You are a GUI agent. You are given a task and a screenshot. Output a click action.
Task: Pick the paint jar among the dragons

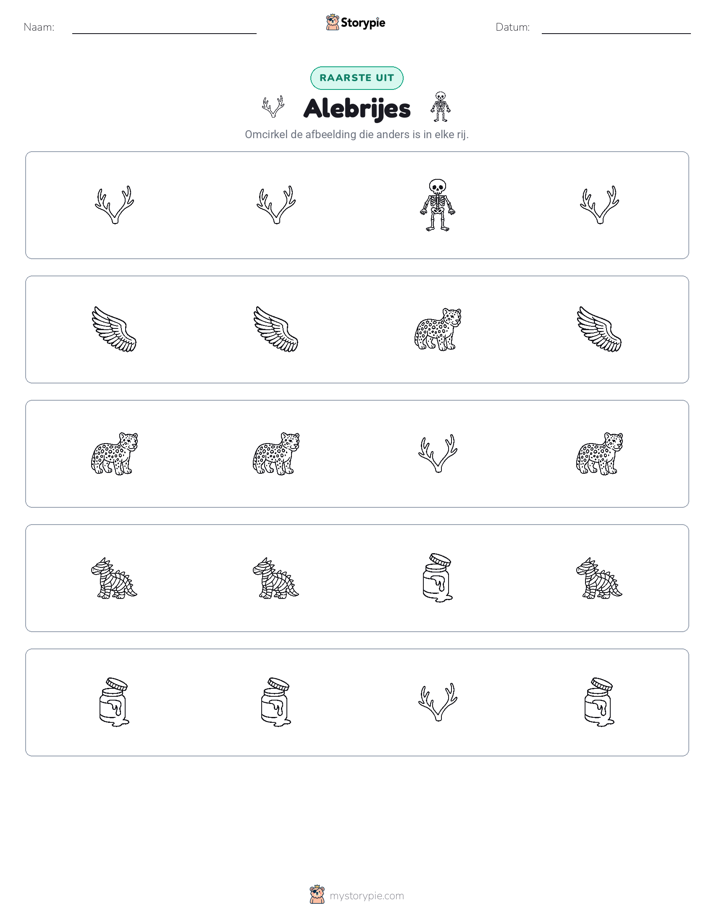[x=438, y=578]
